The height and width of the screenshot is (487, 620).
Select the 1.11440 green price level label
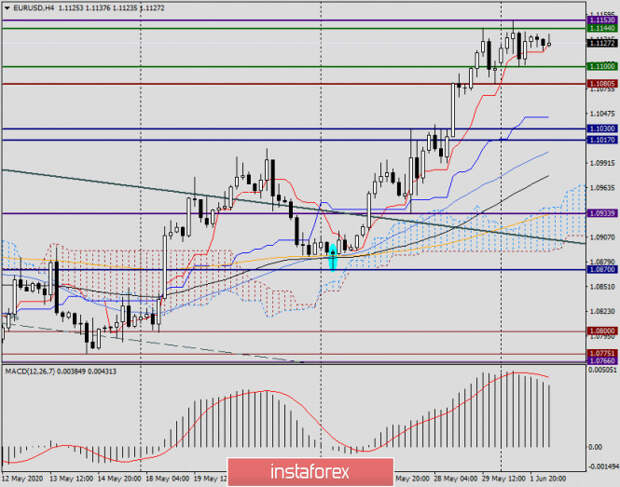tap(602, 28)
